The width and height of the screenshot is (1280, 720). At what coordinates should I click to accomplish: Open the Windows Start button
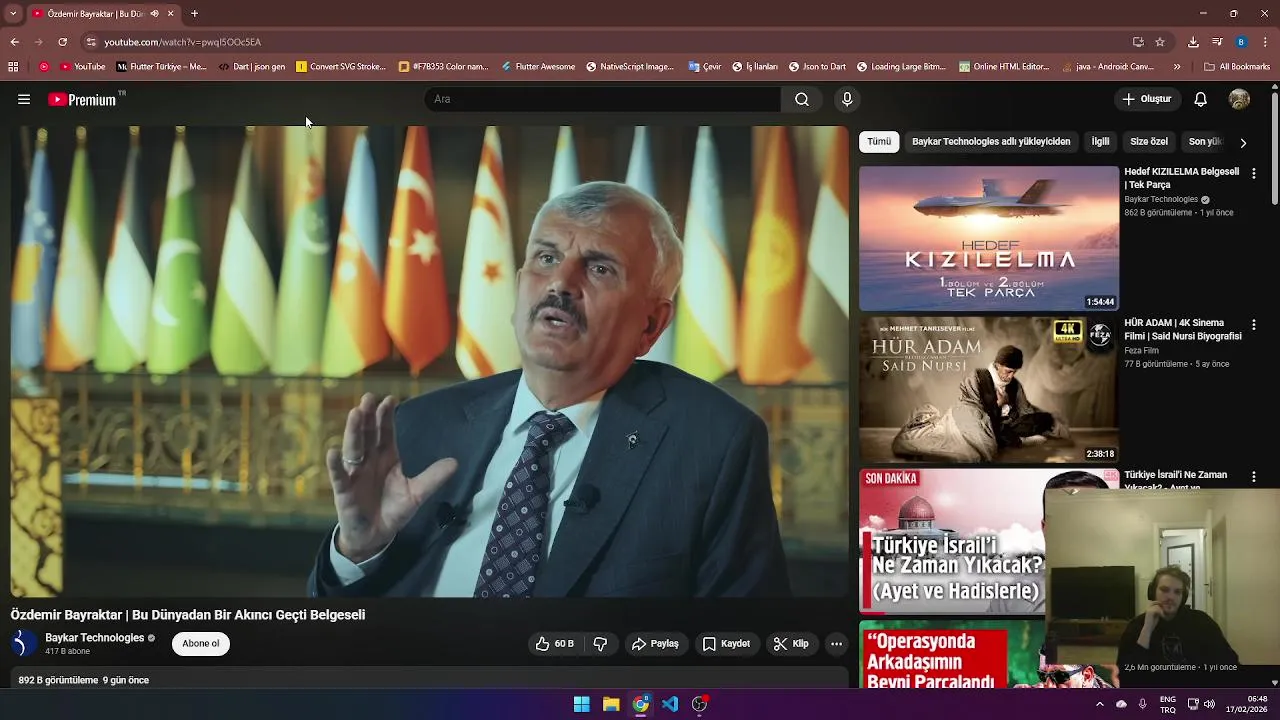click(581, 704)
